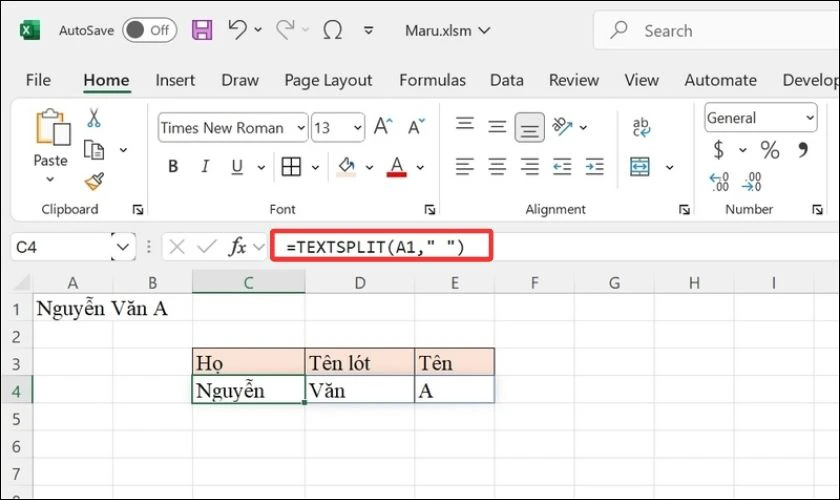Open Clipboard dialog launcher
The width and height of the screenshot is (840, 500).
pyautogui.click(x=138, y=210)
